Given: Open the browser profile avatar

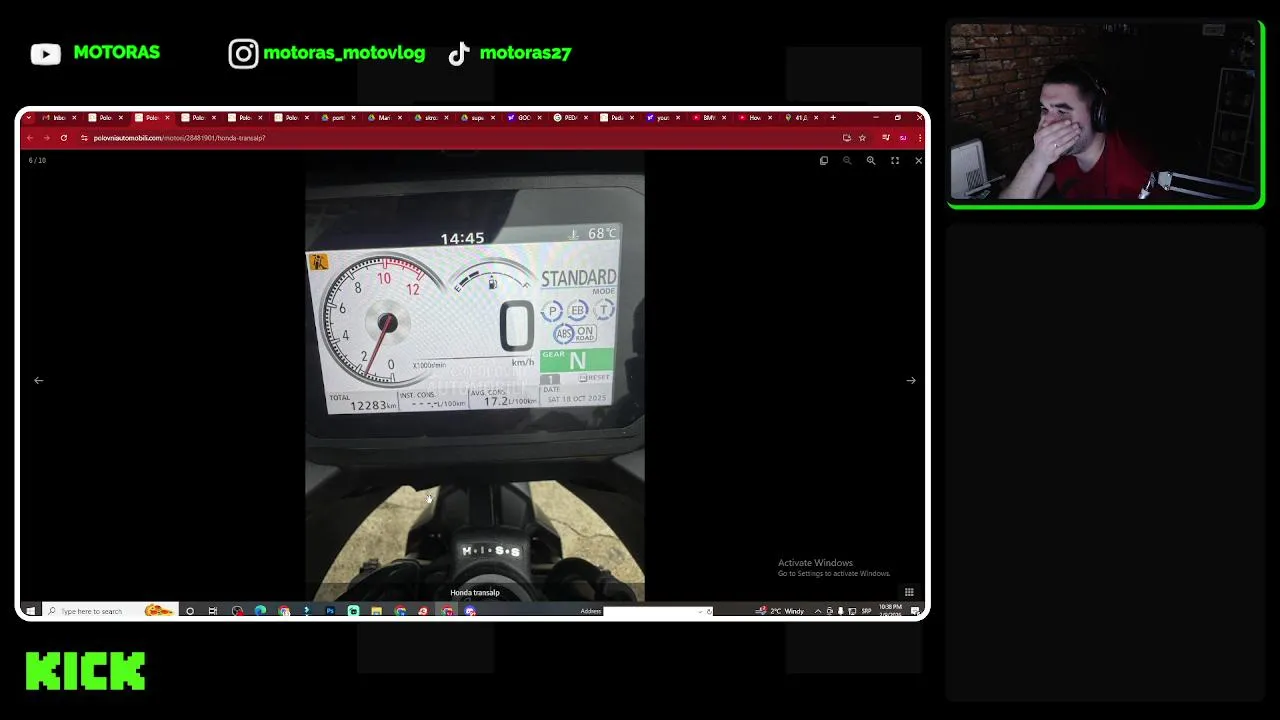Looking at the screenshot, I should 902,138.
